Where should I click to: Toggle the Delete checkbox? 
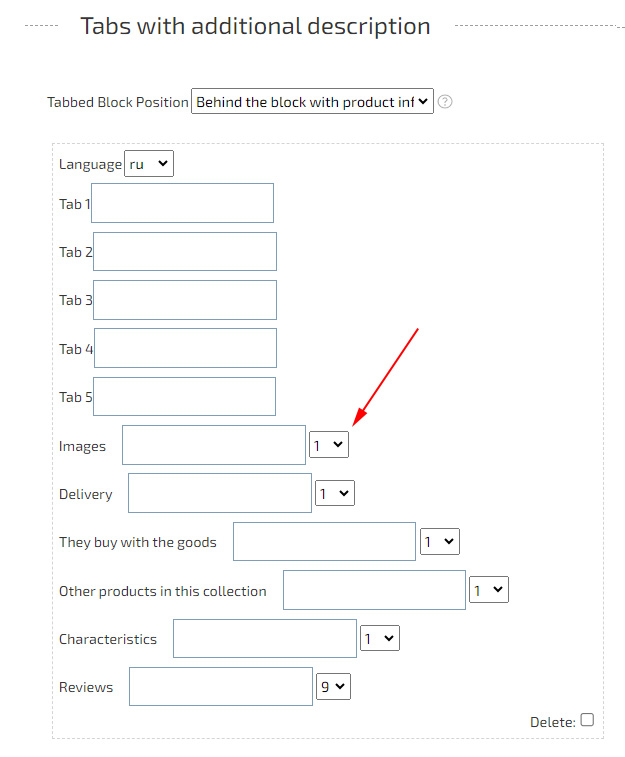587,720
